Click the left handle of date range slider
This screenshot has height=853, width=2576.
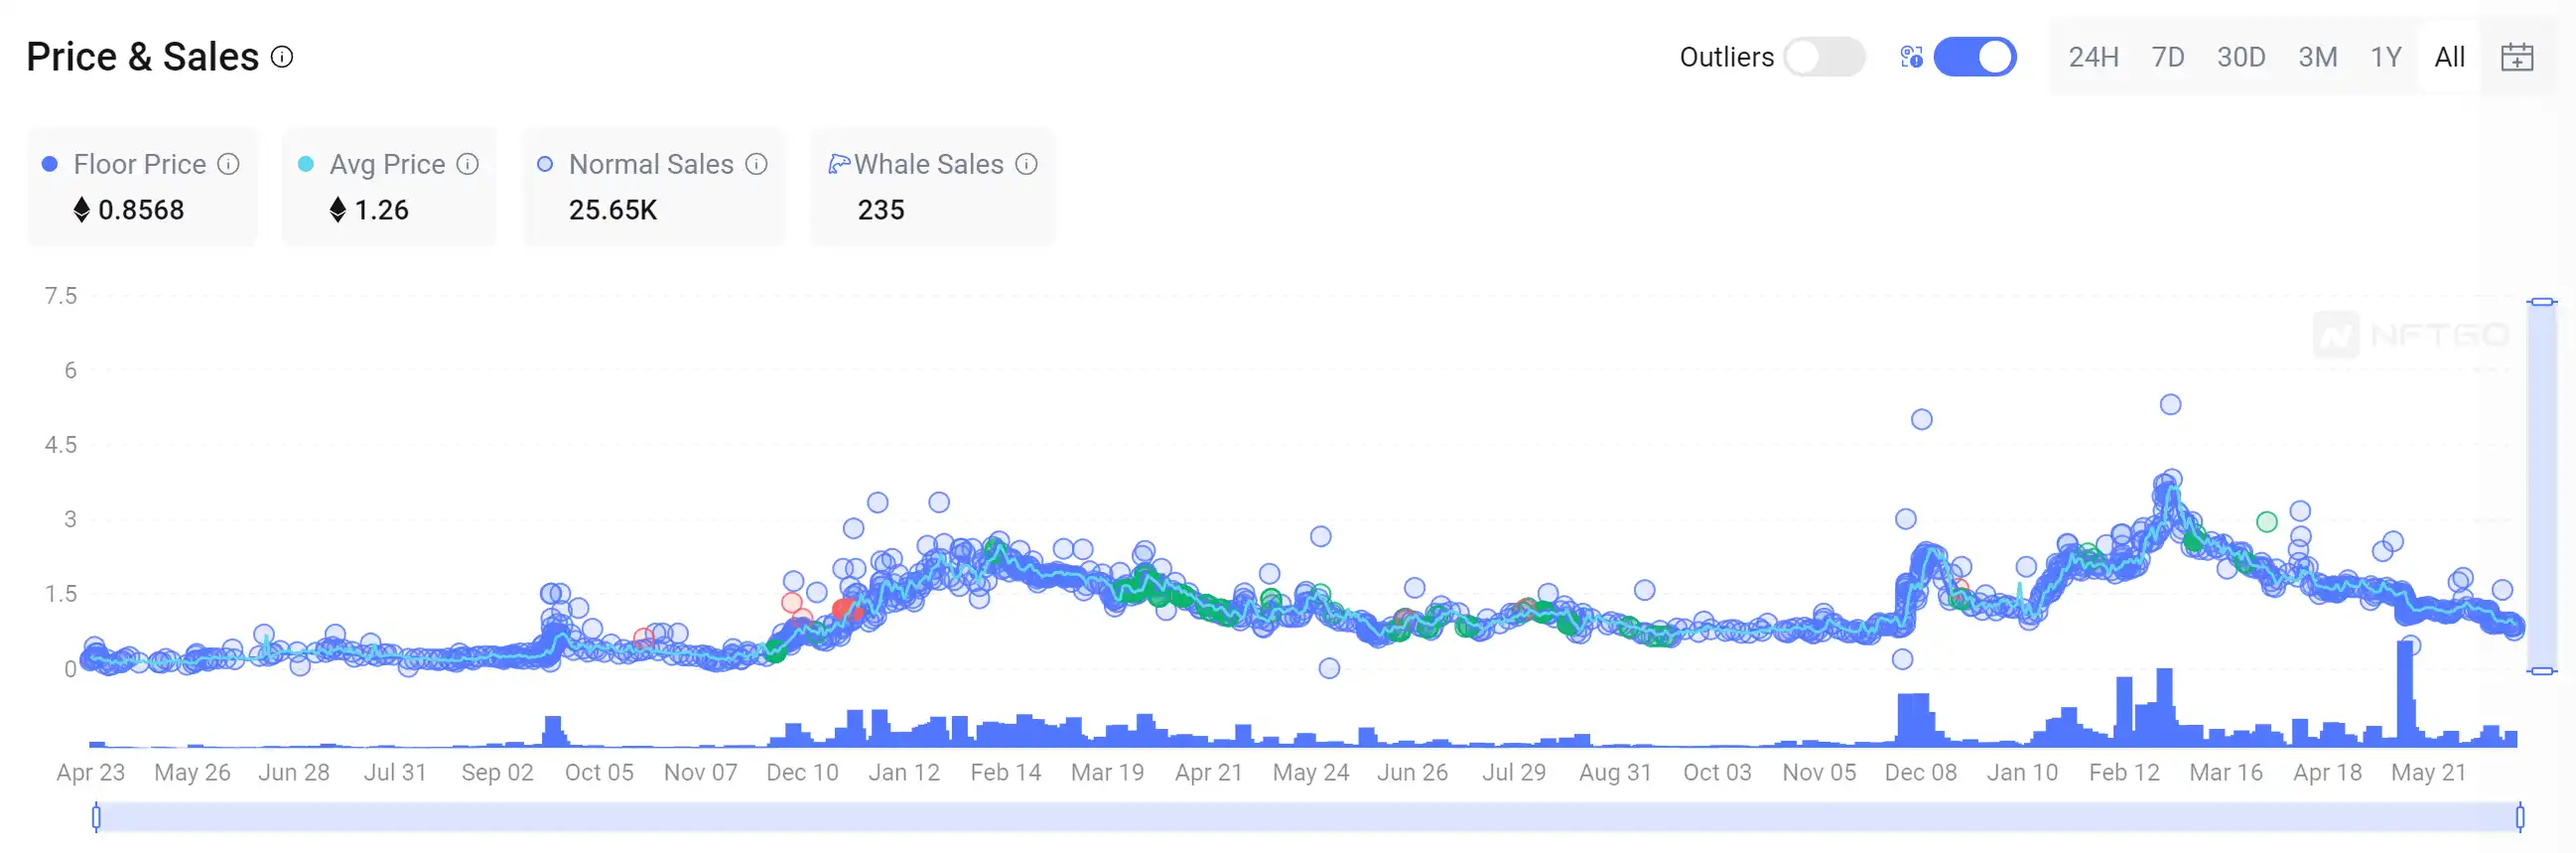(x=96, y=817)
